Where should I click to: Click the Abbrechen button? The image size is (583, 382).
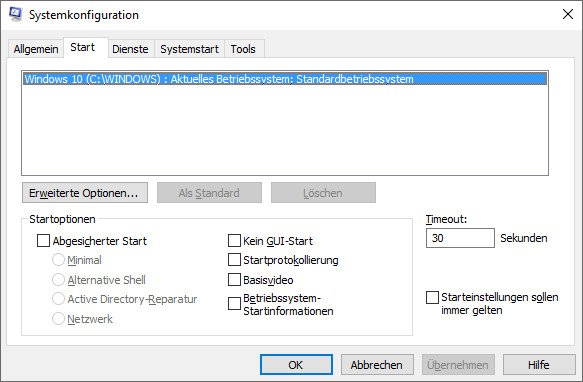pyautogui.click(x=377, y=365)
